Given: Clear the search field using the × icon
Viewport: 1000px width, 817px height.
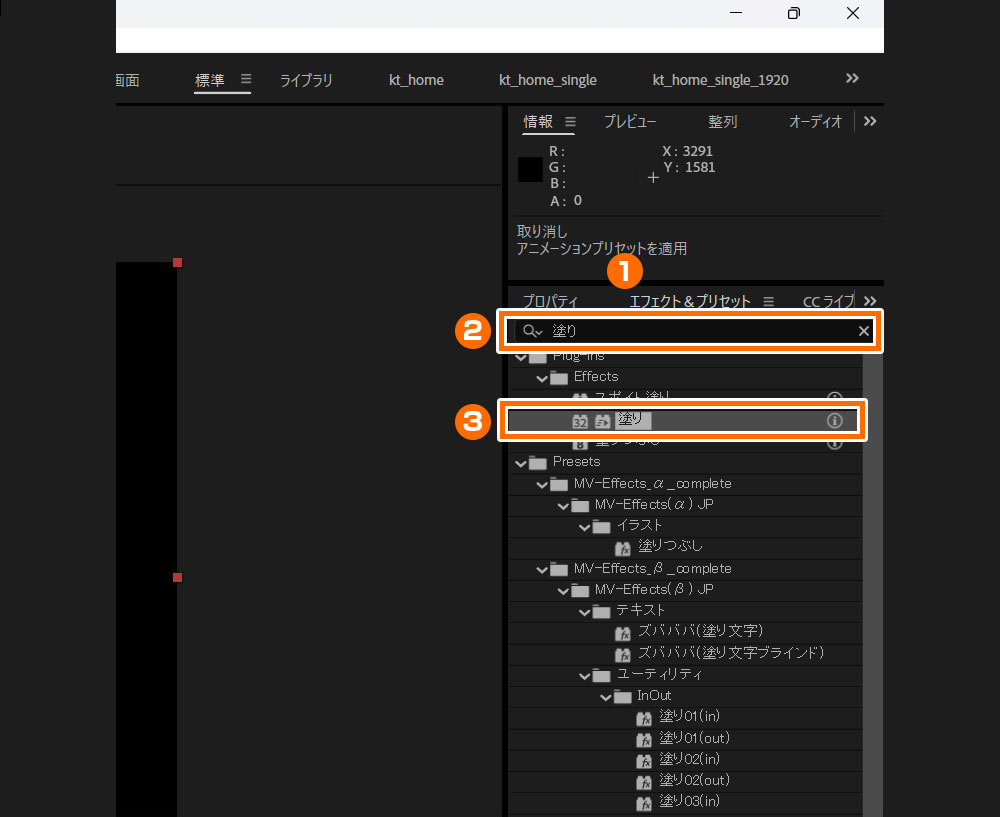Looking at the screenshot, I should 863,330.
